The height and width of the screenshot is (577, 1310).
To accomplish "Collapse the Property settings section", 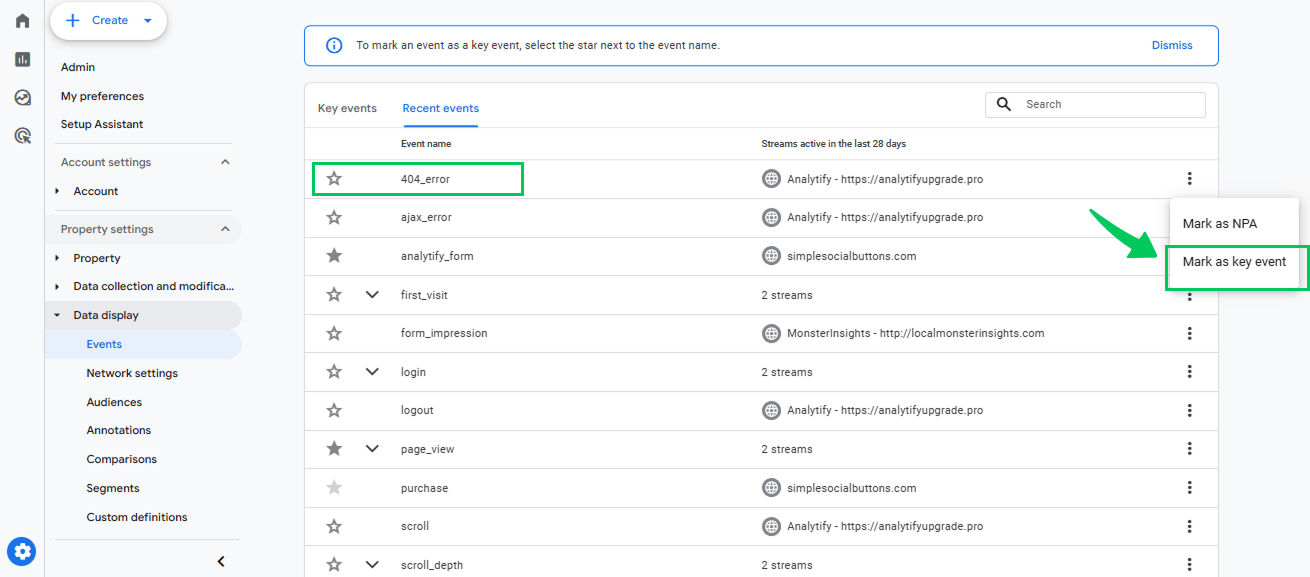I will (x=225, y=229).
